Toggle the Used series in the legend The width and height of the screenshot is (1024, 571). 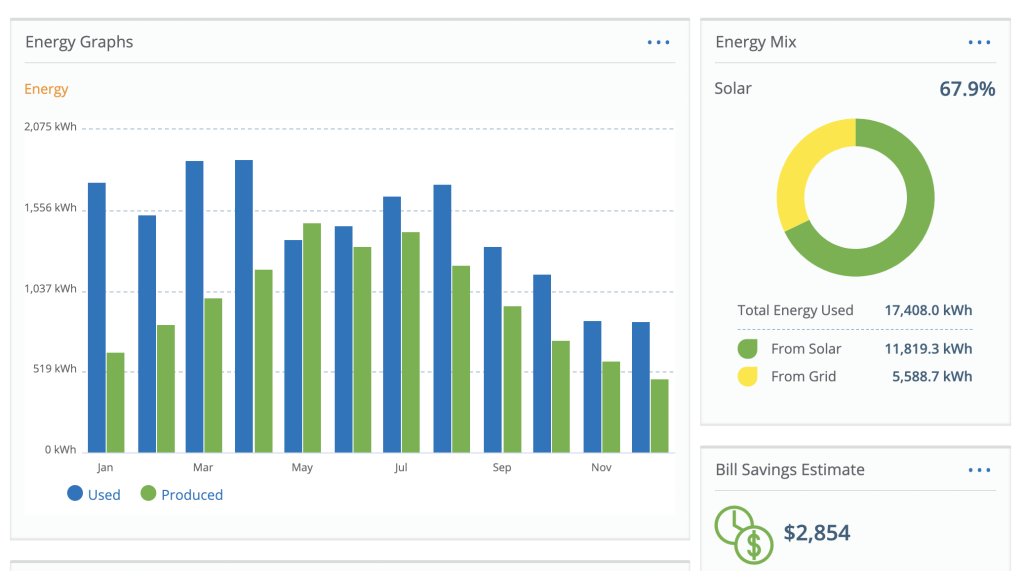94,495
